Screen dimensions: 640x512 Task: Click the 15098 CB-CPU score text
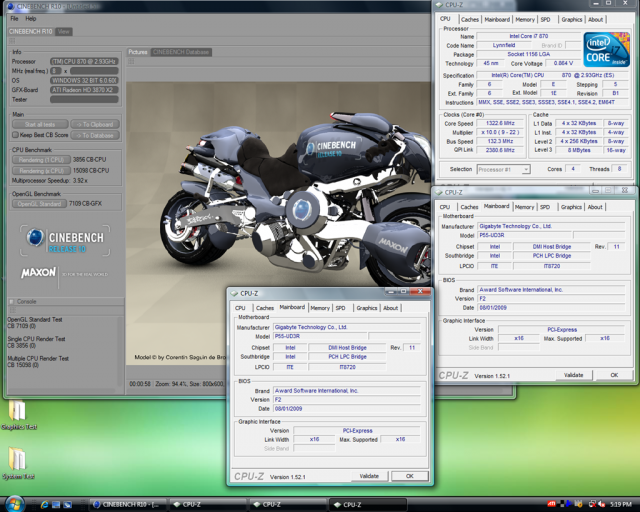tap(91, 171)
